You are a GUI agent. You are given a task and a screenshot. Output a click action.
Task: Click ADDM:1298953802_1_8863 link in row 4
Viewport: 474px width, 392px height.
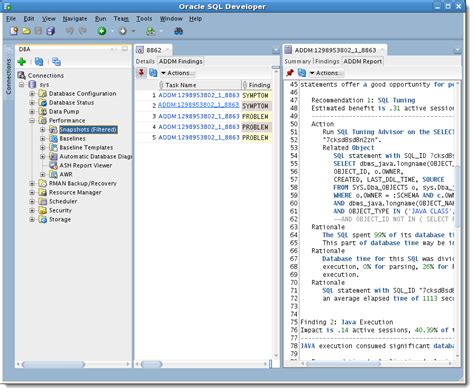tap(199, 127)
